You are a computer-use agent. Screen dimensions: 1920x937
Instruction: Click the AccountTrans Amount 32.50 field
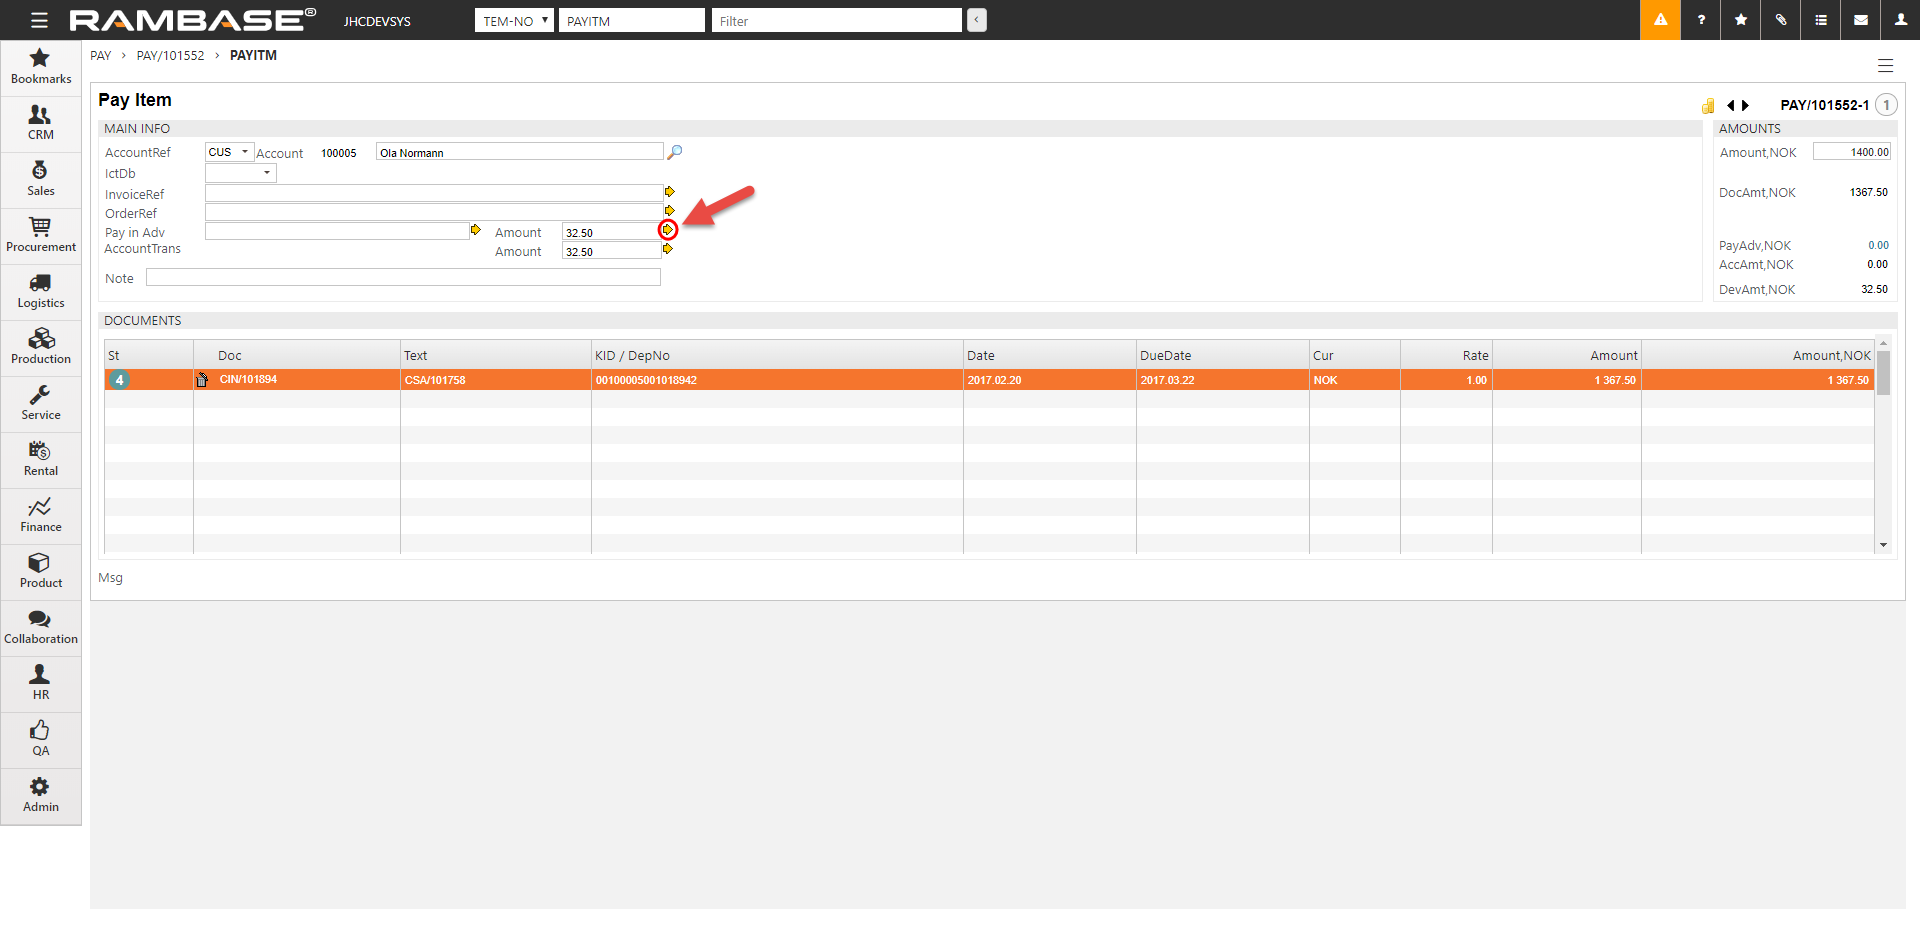[x=611, y=251]
